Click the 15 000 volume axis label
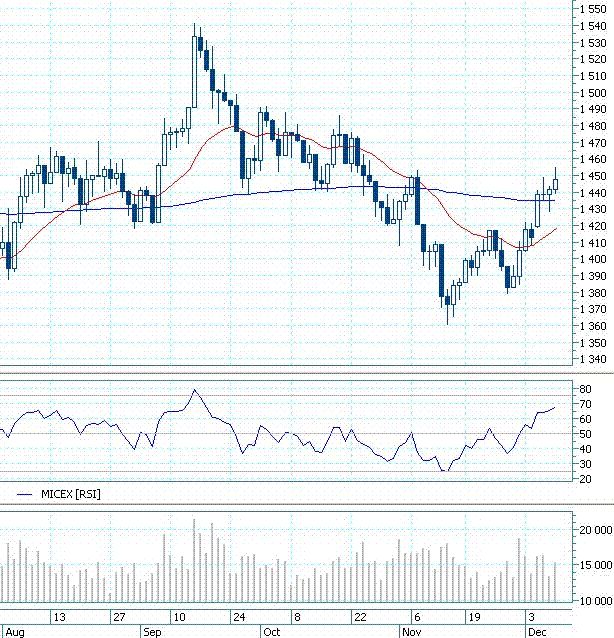Viewport: 614px width, 638px height. (596, 565)
